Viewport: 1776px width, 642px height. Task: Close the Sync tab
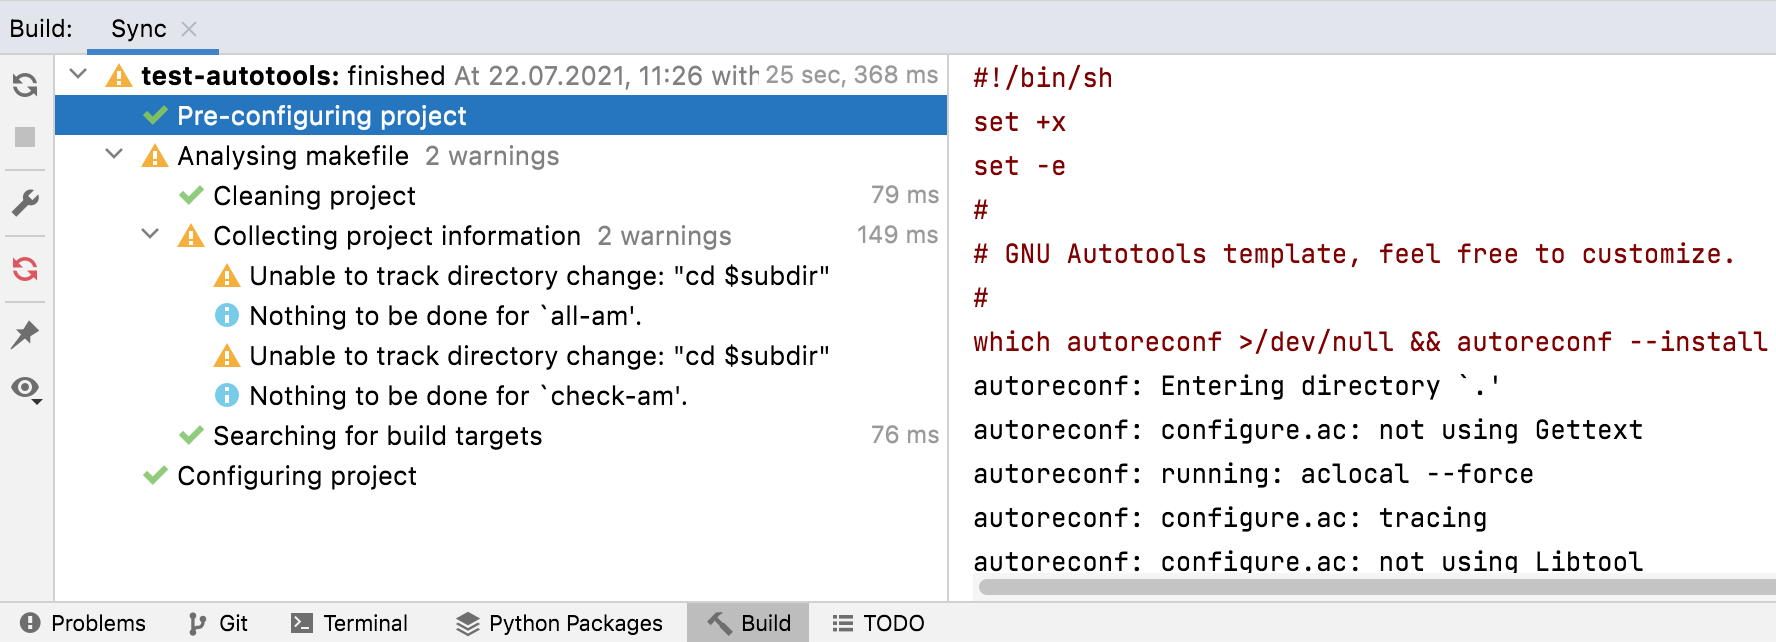pyautogui.click(x=189, y=29)
